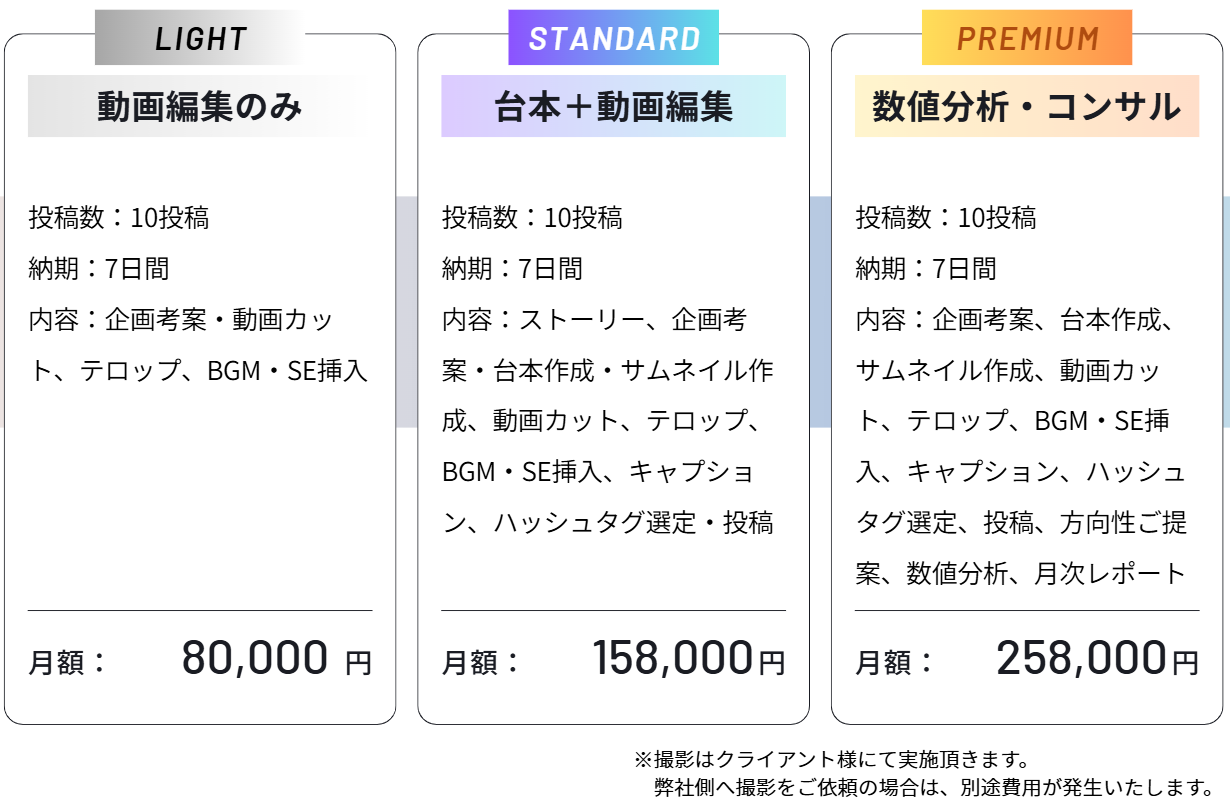Click 納期：7日間 in the STANDARD plan
This screenshot has width=1230, height=806.
pos(512,268)
